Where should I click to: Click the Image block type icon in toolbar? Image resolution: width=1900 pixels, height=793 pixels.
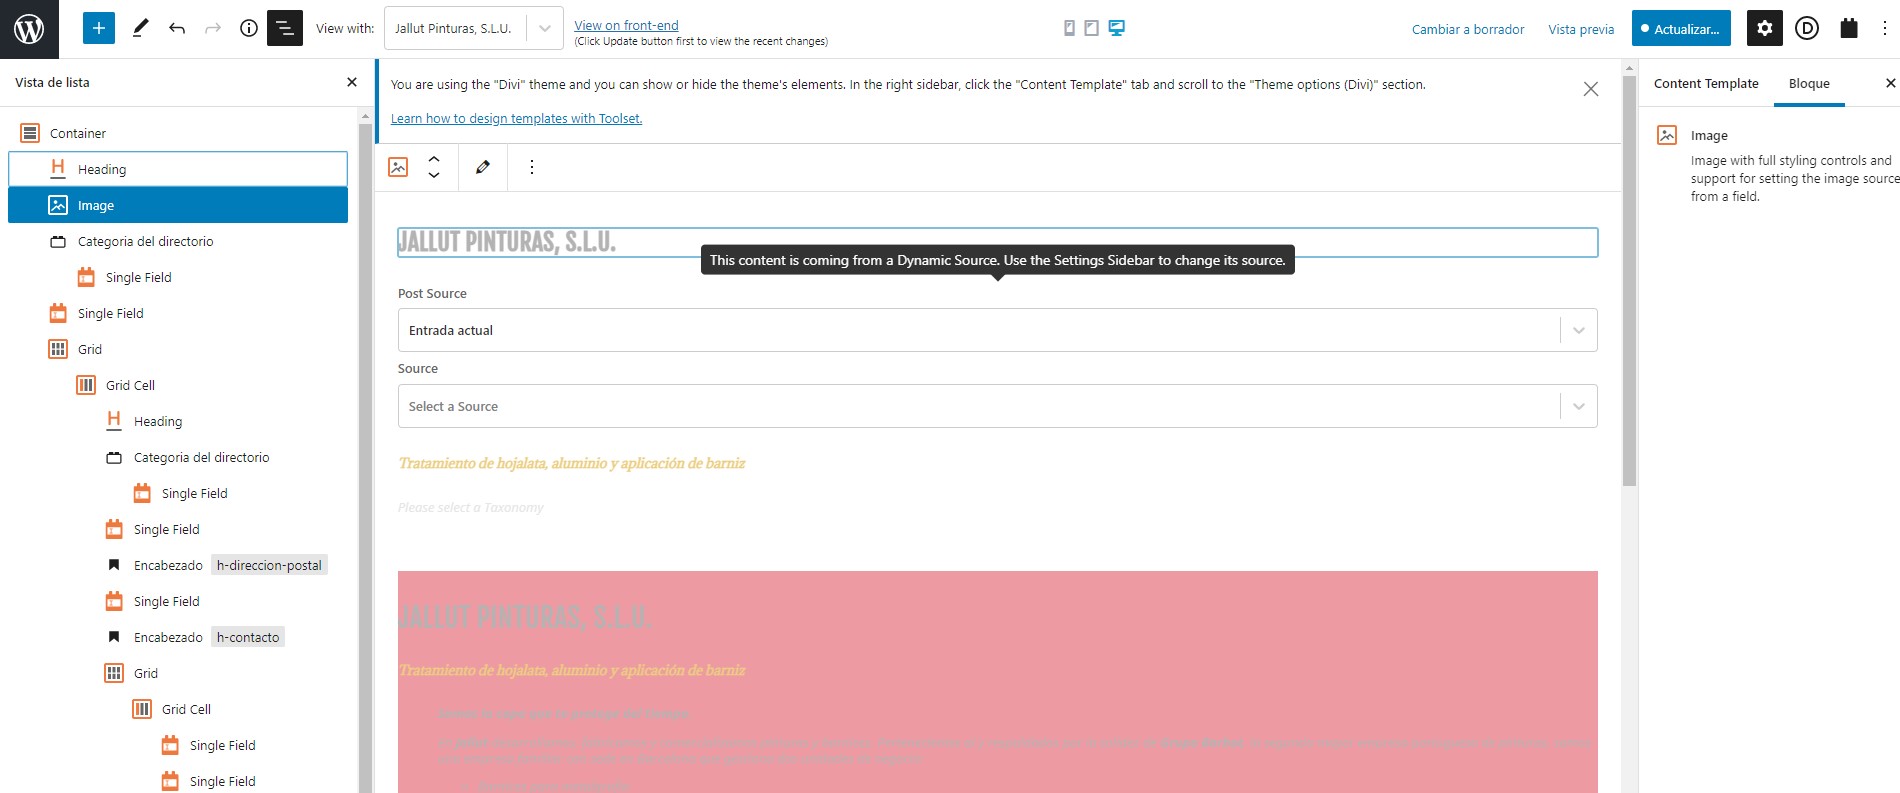(398, 167)
